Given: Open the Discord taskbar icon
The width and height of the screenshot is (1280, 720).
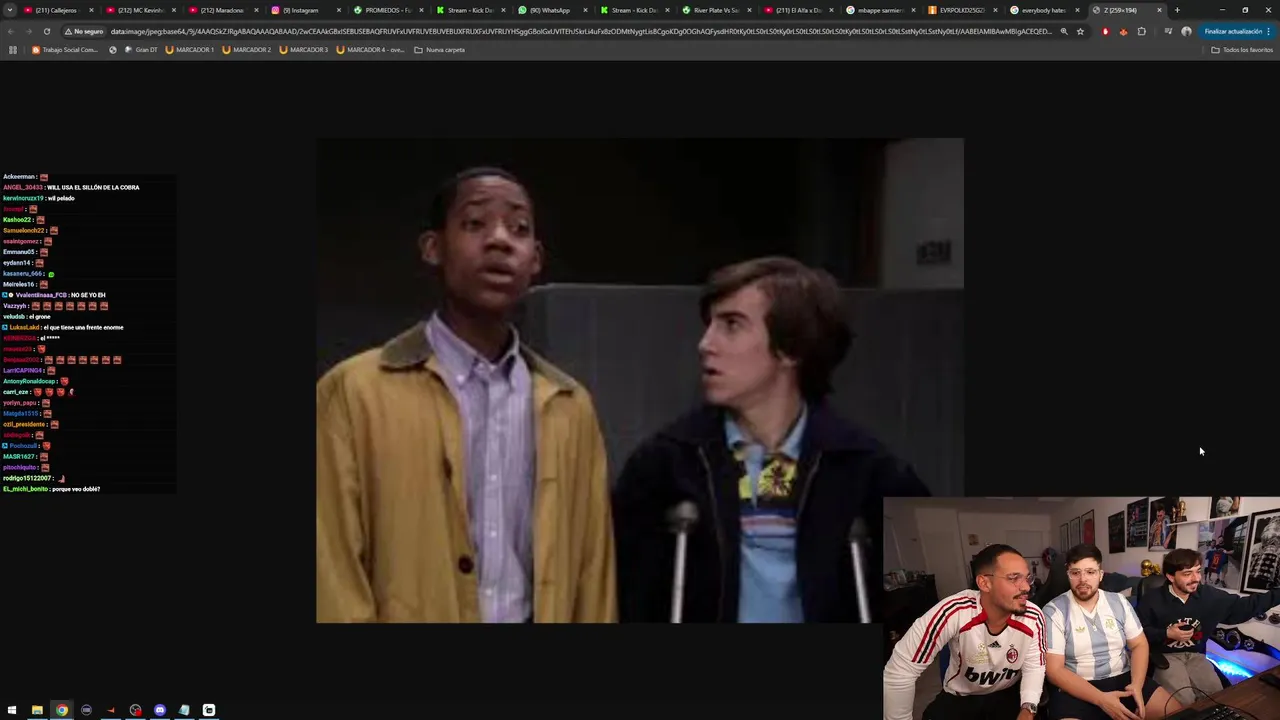Looking at the screenshot, I should (x=160, y=710).
